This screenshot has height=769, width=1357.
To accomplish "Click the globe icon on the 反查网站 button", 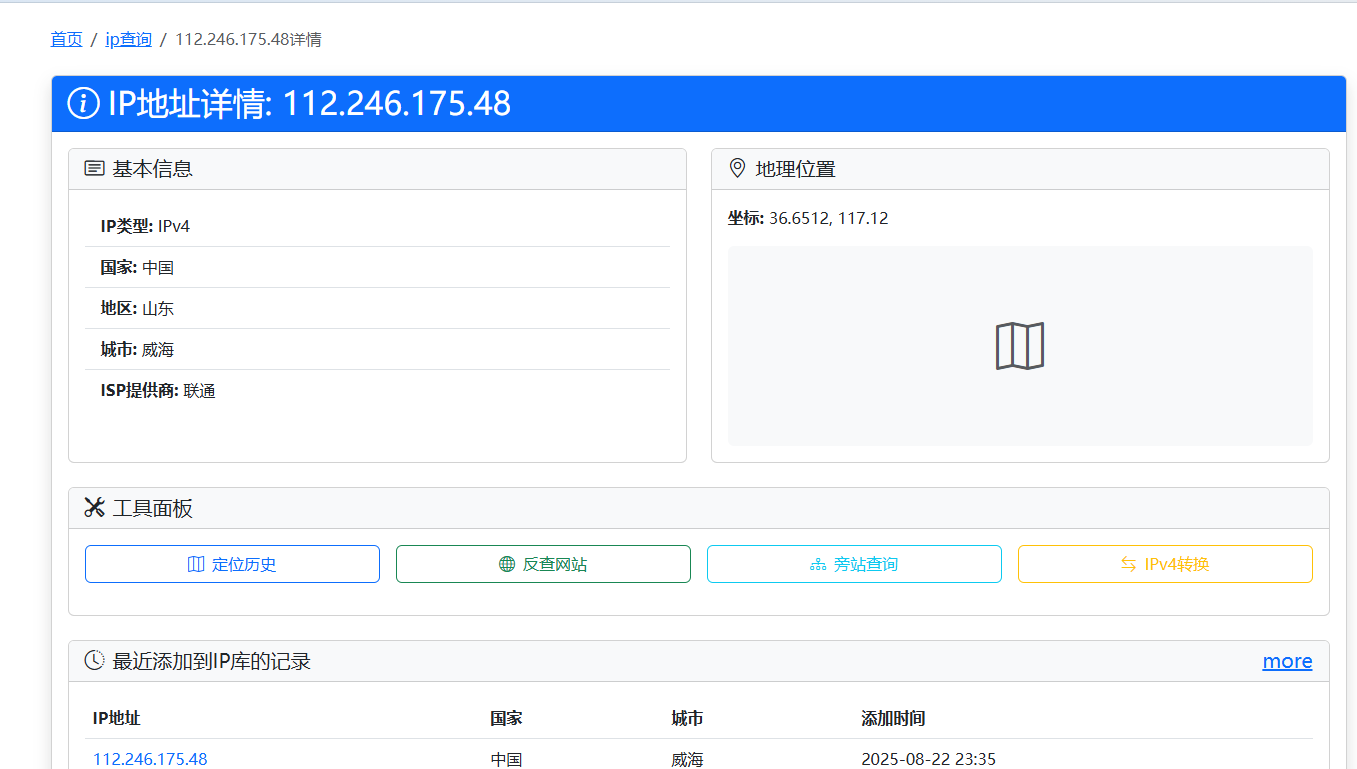I will [505, 563].
